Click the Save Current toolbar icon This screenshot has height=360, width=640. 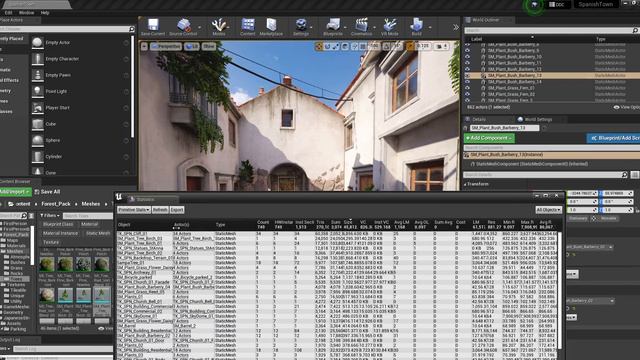coord(153,24)
